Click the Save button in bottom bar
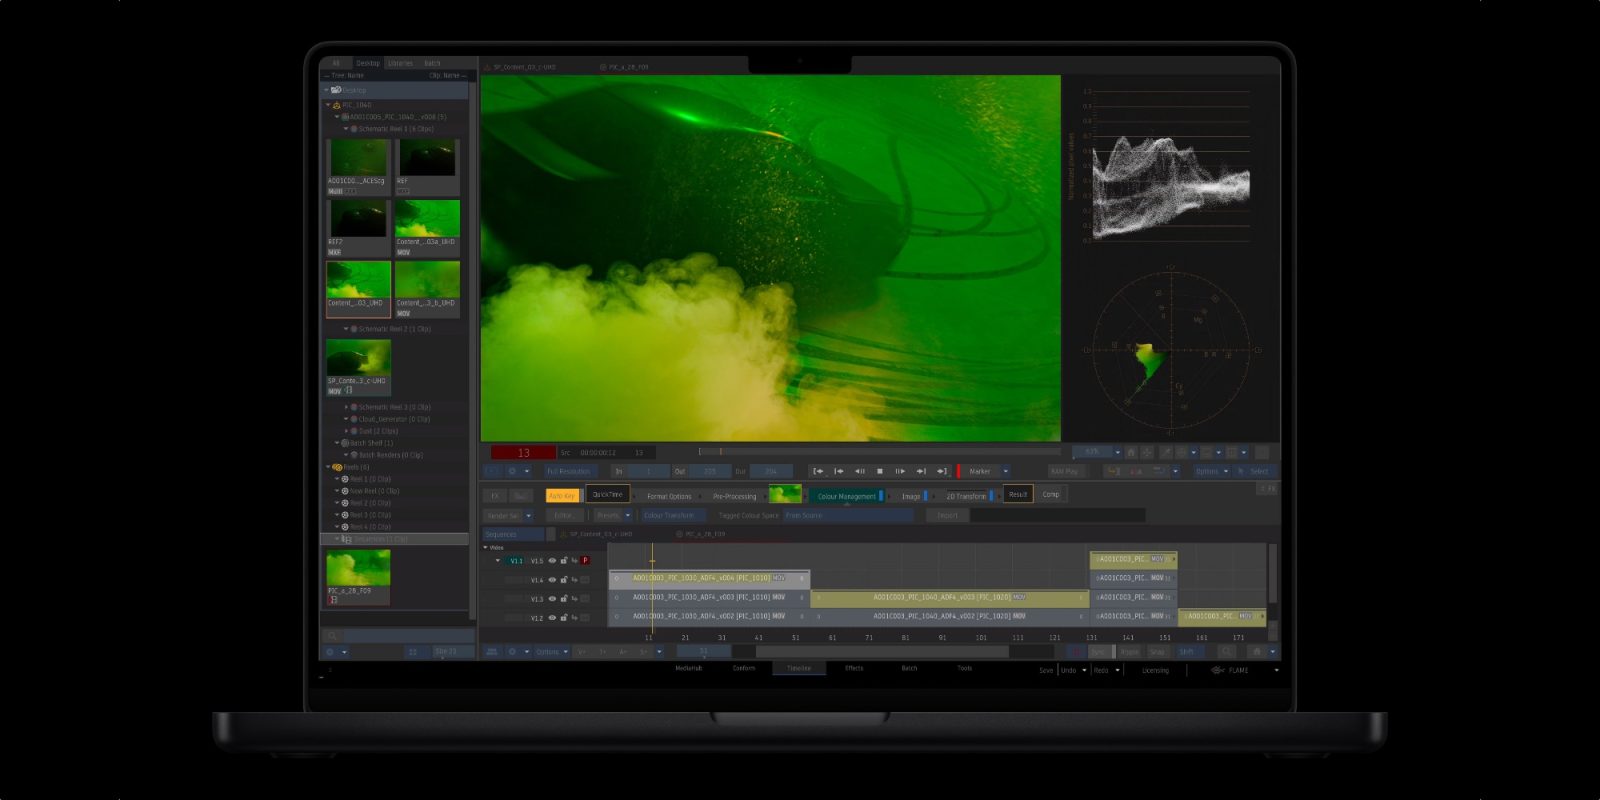The width and height of the screenshot is (1600, 800). 1045,670
